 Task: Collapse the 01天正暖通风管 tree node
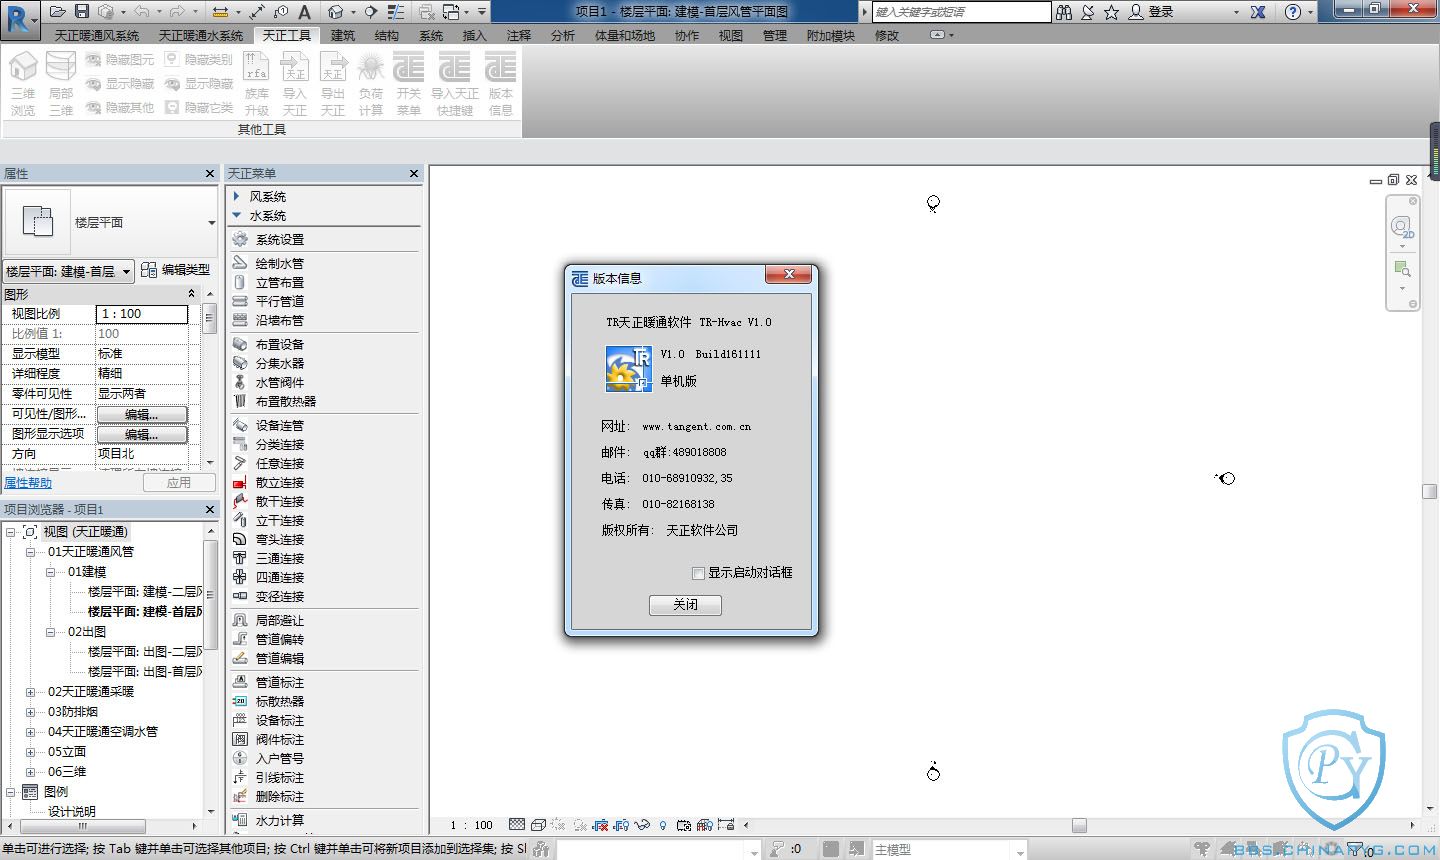tap(31, 552)
